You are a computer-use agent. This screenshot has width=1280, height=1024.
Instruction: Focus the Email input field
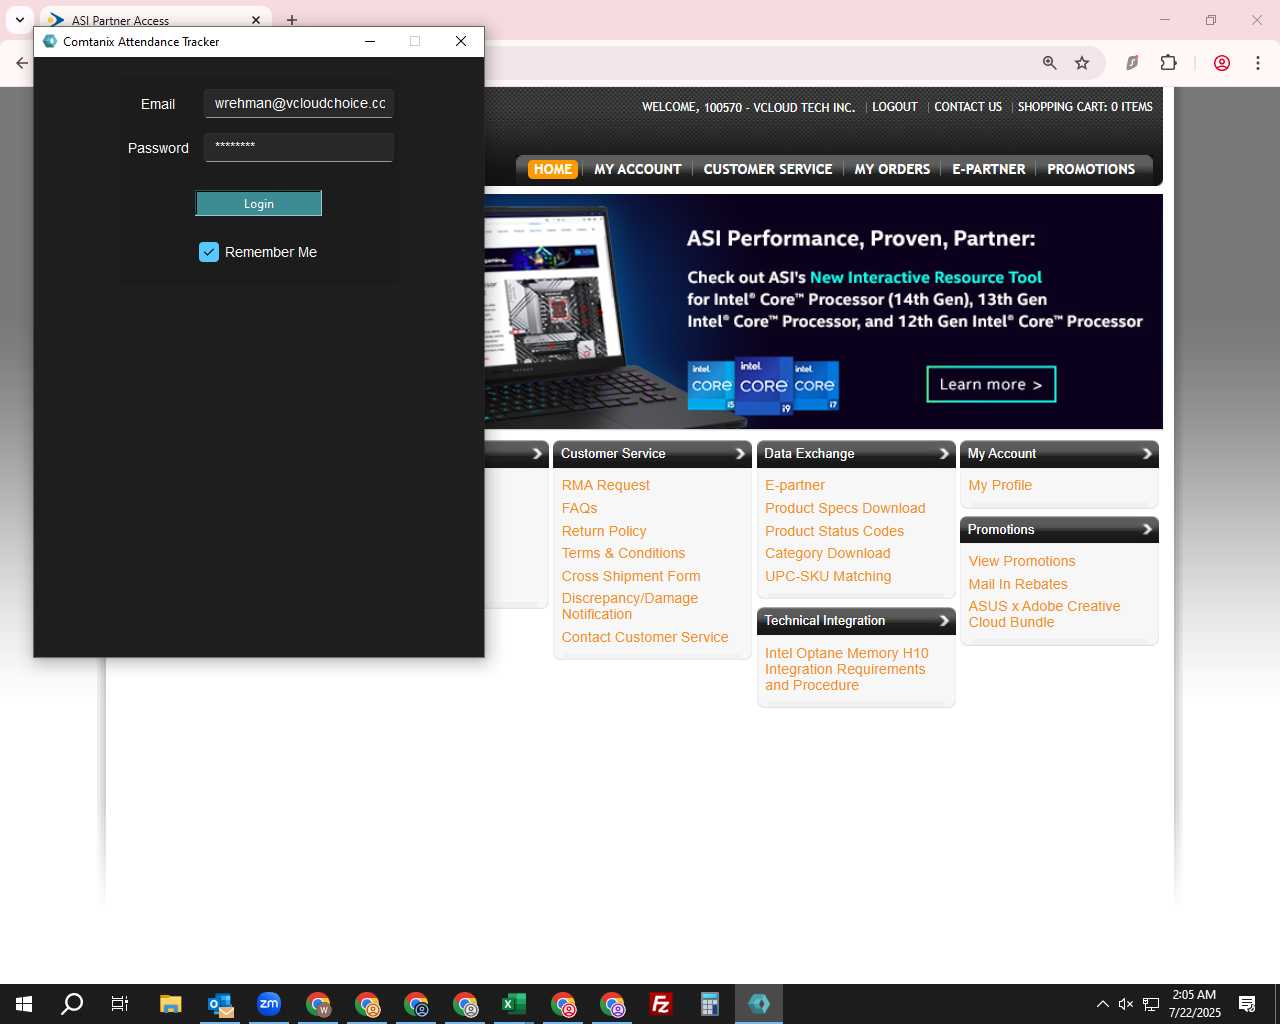coord(299,104)
